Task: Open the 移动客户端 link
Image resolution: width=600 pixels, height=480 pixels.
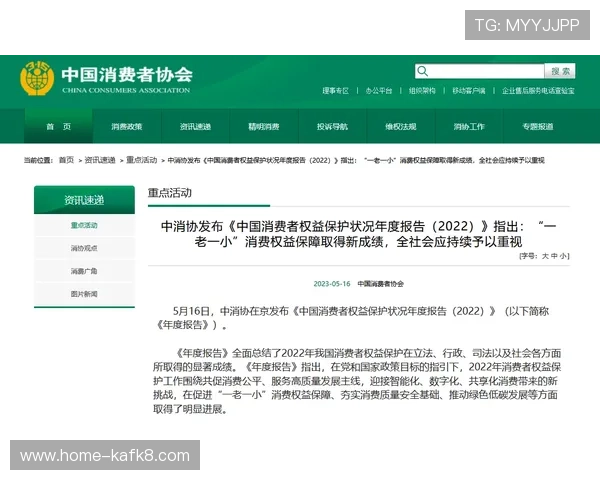Action: click(x=469, y=91)
